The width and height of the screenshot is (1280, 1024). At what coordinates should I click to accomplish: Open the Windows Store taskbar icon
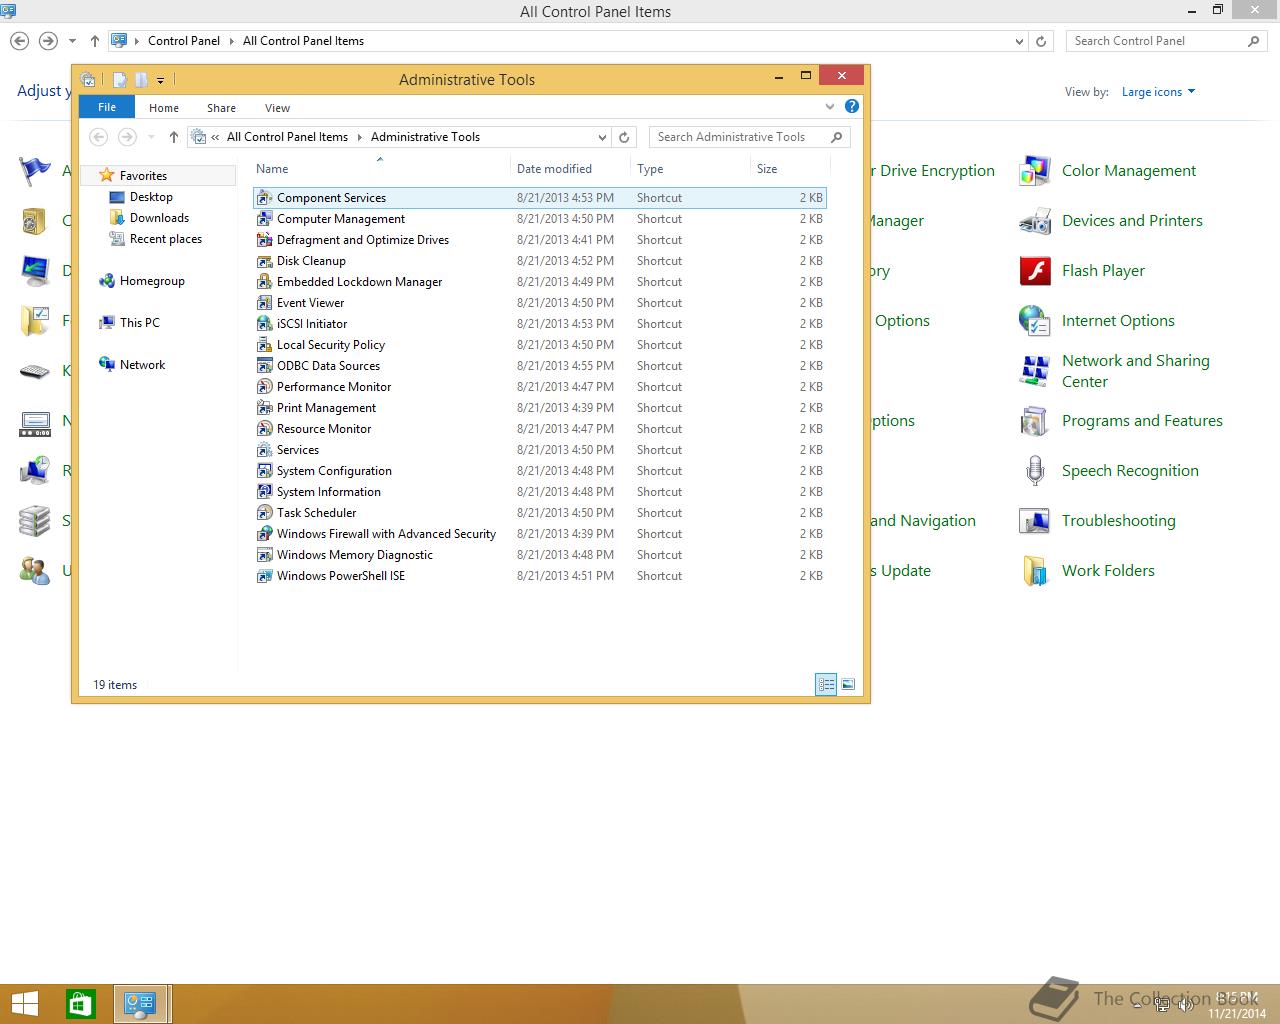80,1004
